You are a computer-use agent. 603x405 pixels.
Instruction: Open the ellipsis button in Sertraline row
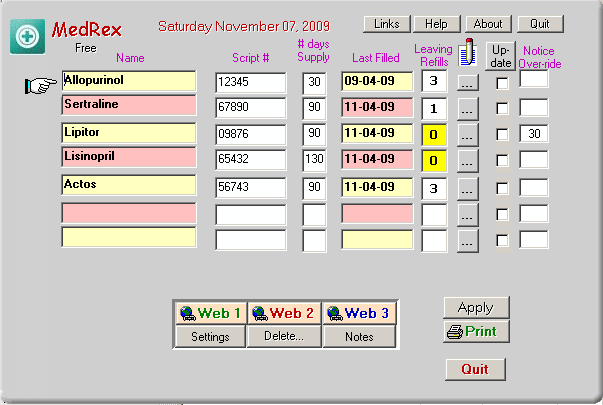coord(468,109)
